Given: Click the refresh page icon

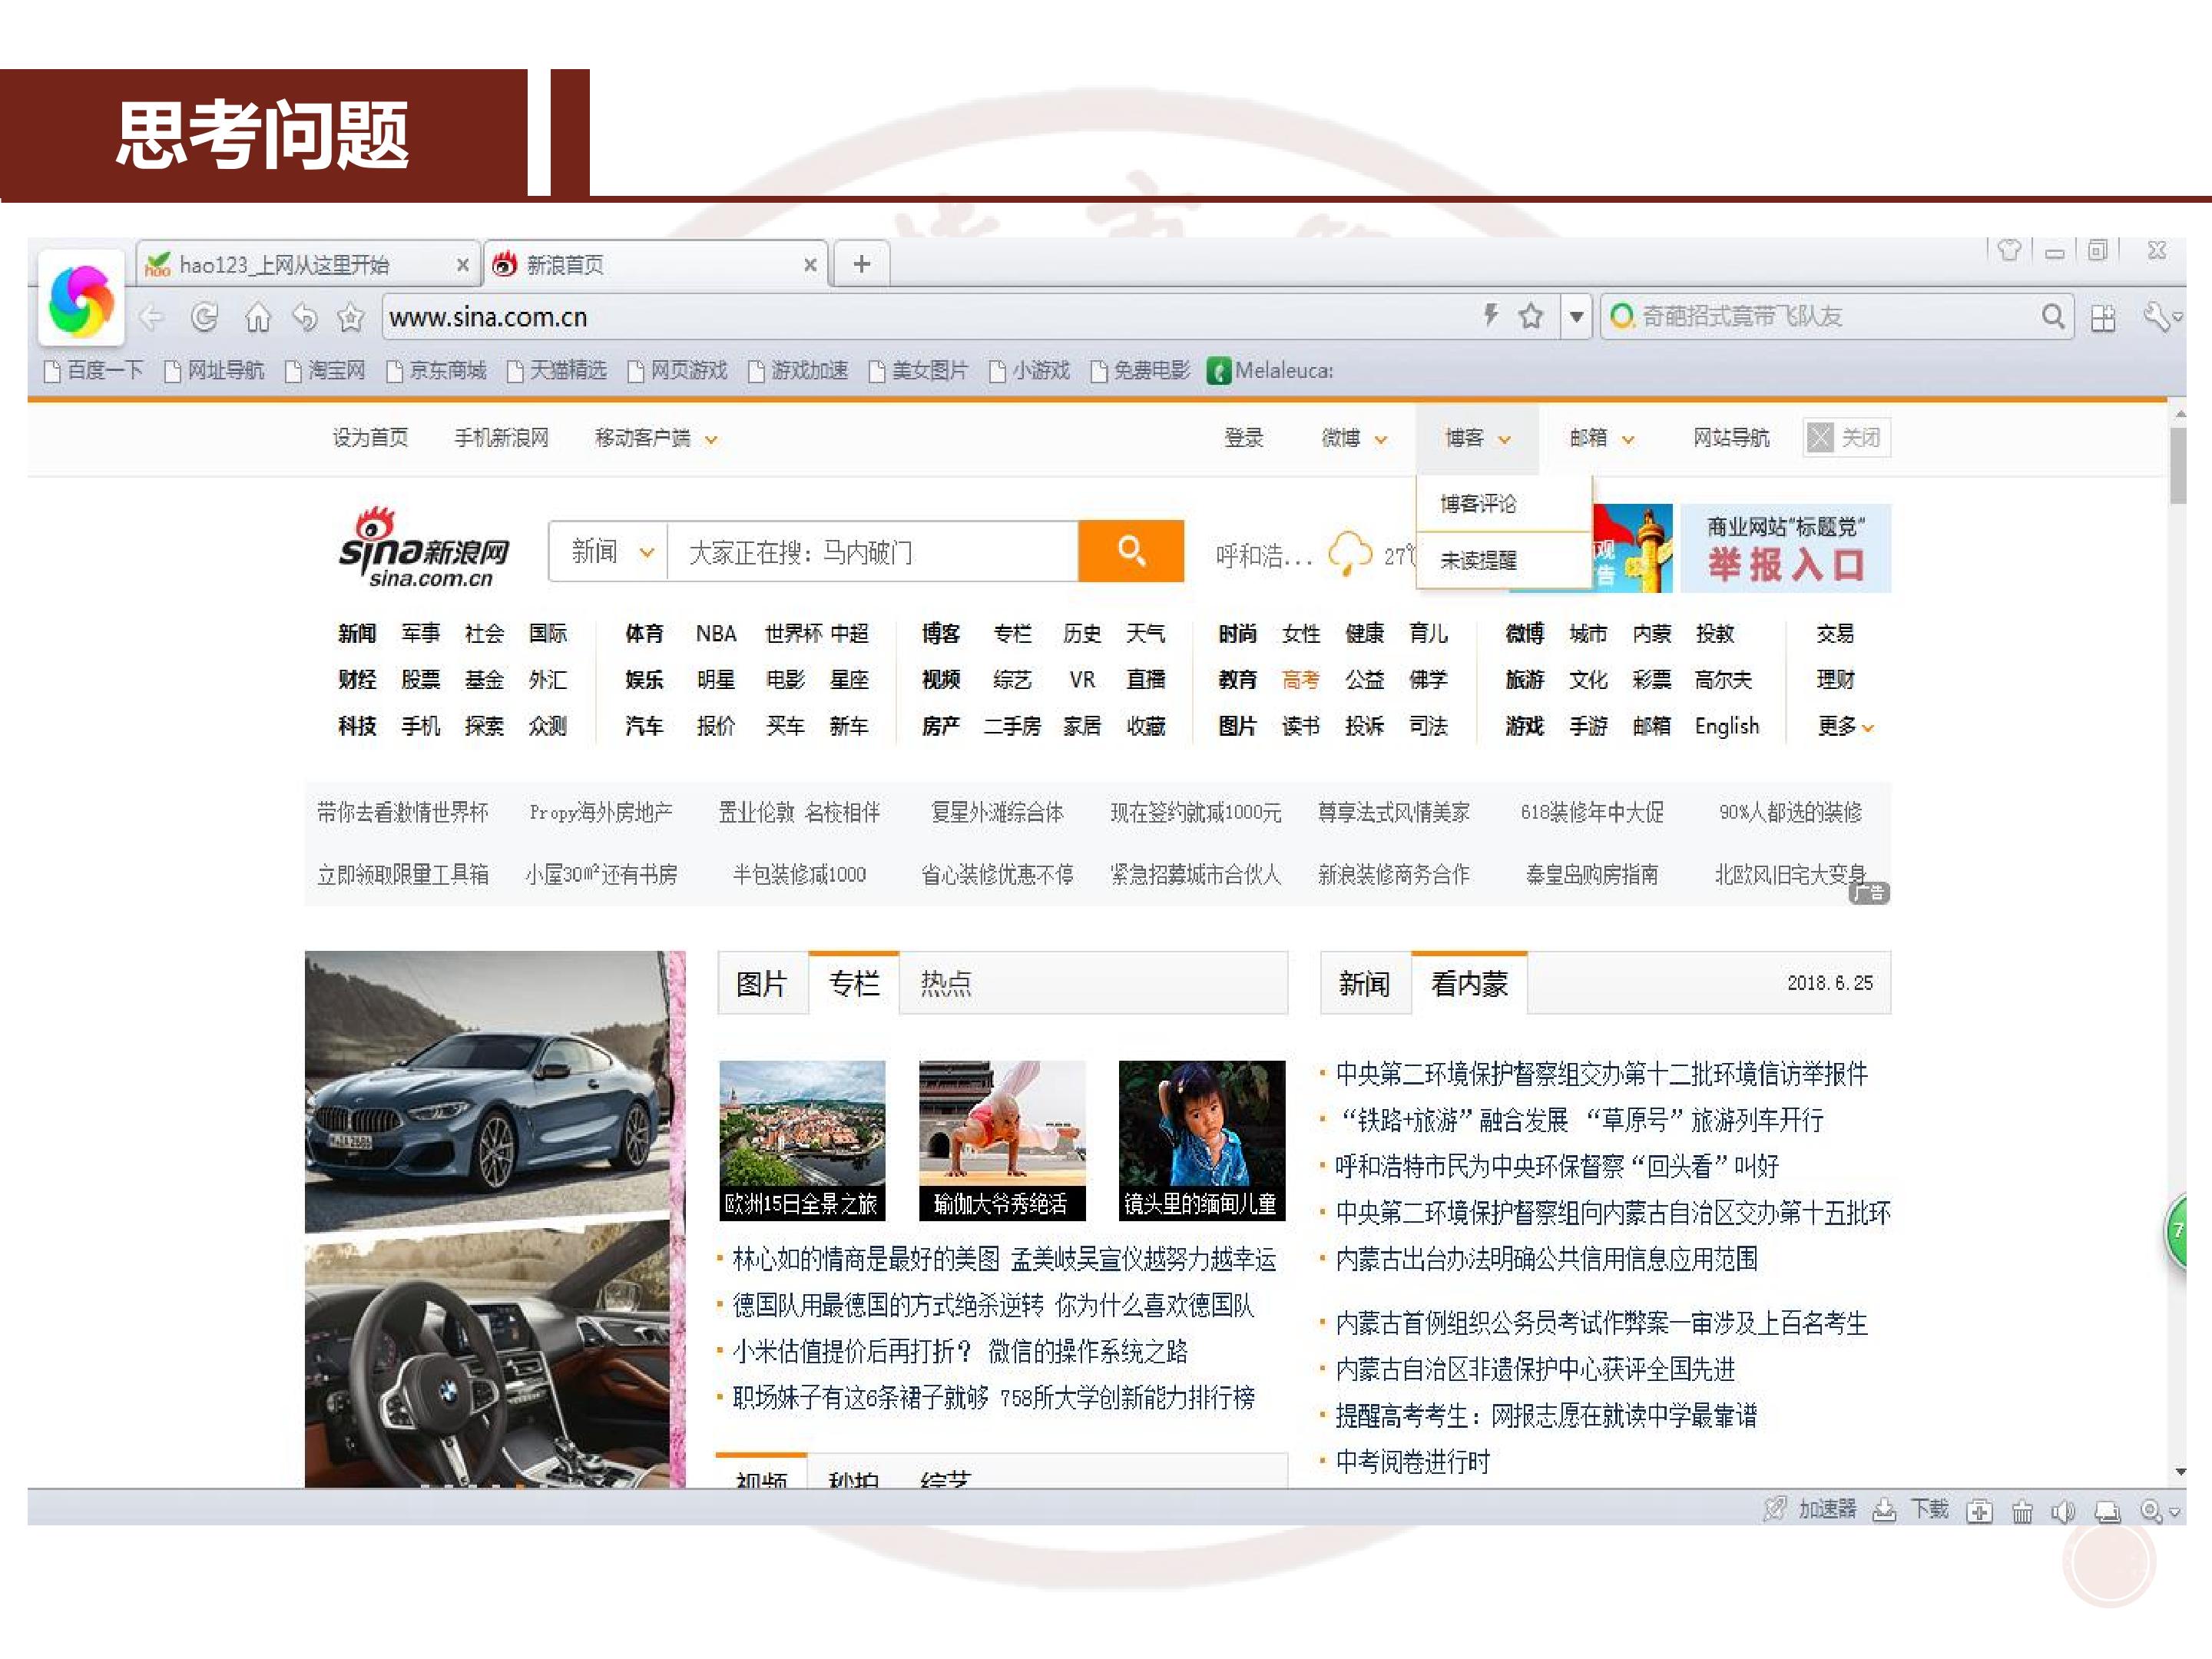Looking at the screenshot, I should [204, 317].
